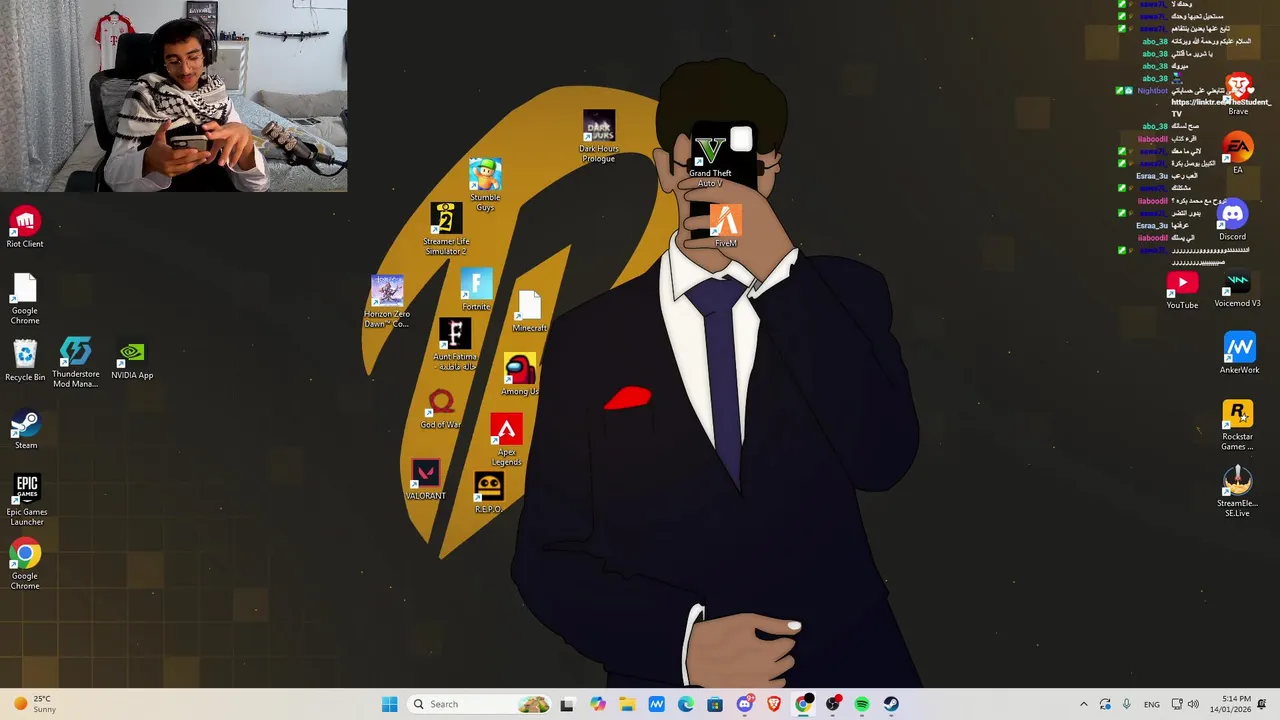Click the volume speaker tray icon
Screen dimensions: 1280x720
tap(1195, 704)
